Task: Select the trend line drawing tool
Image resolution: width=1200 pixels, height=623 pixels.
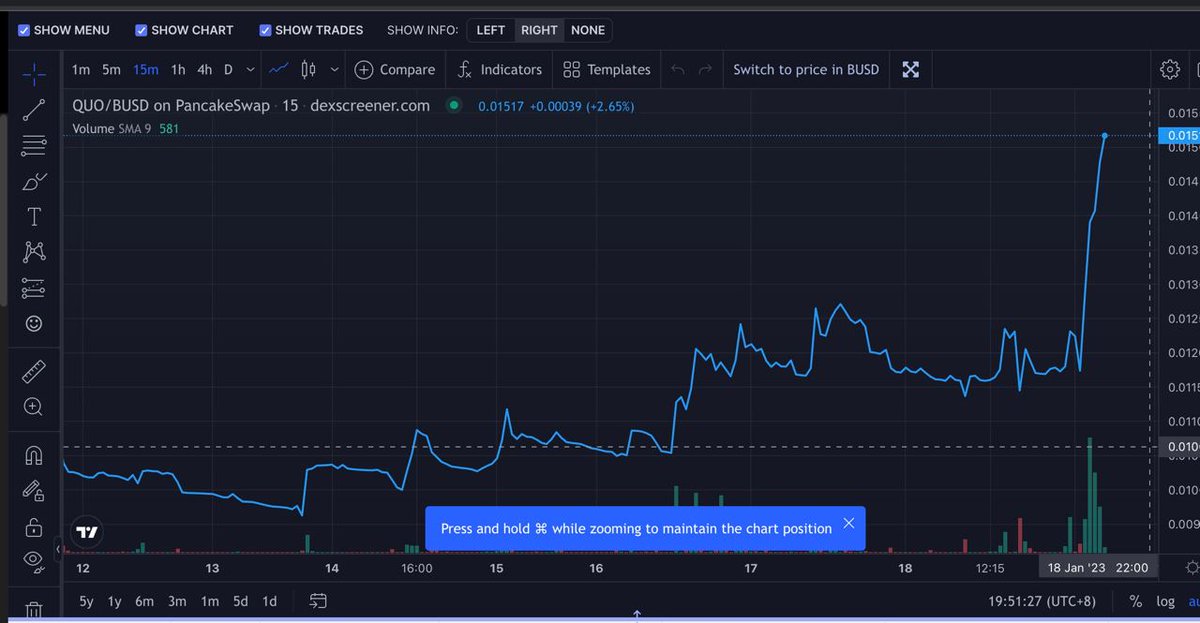Action: [34, 110]
